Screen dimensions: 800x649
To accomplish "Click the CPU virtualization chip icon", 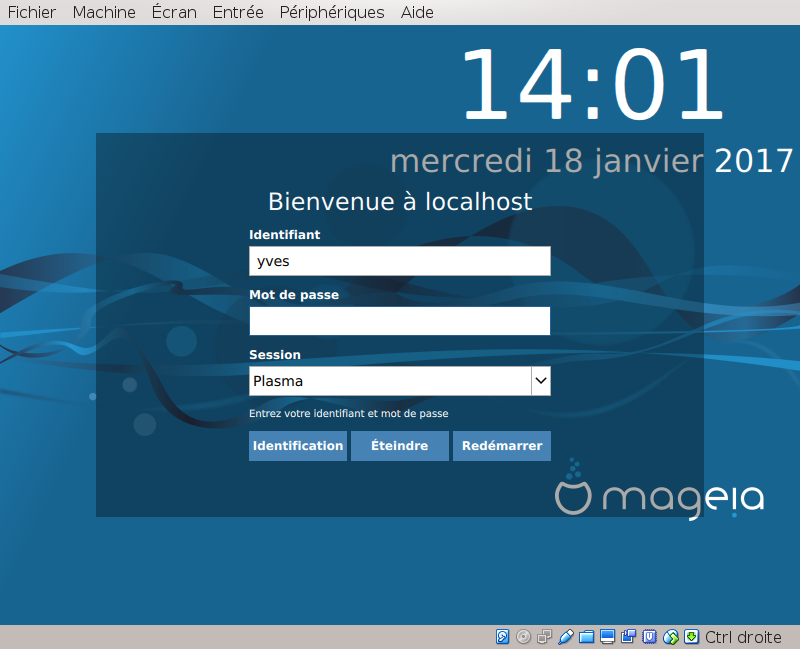I will 649,637.
